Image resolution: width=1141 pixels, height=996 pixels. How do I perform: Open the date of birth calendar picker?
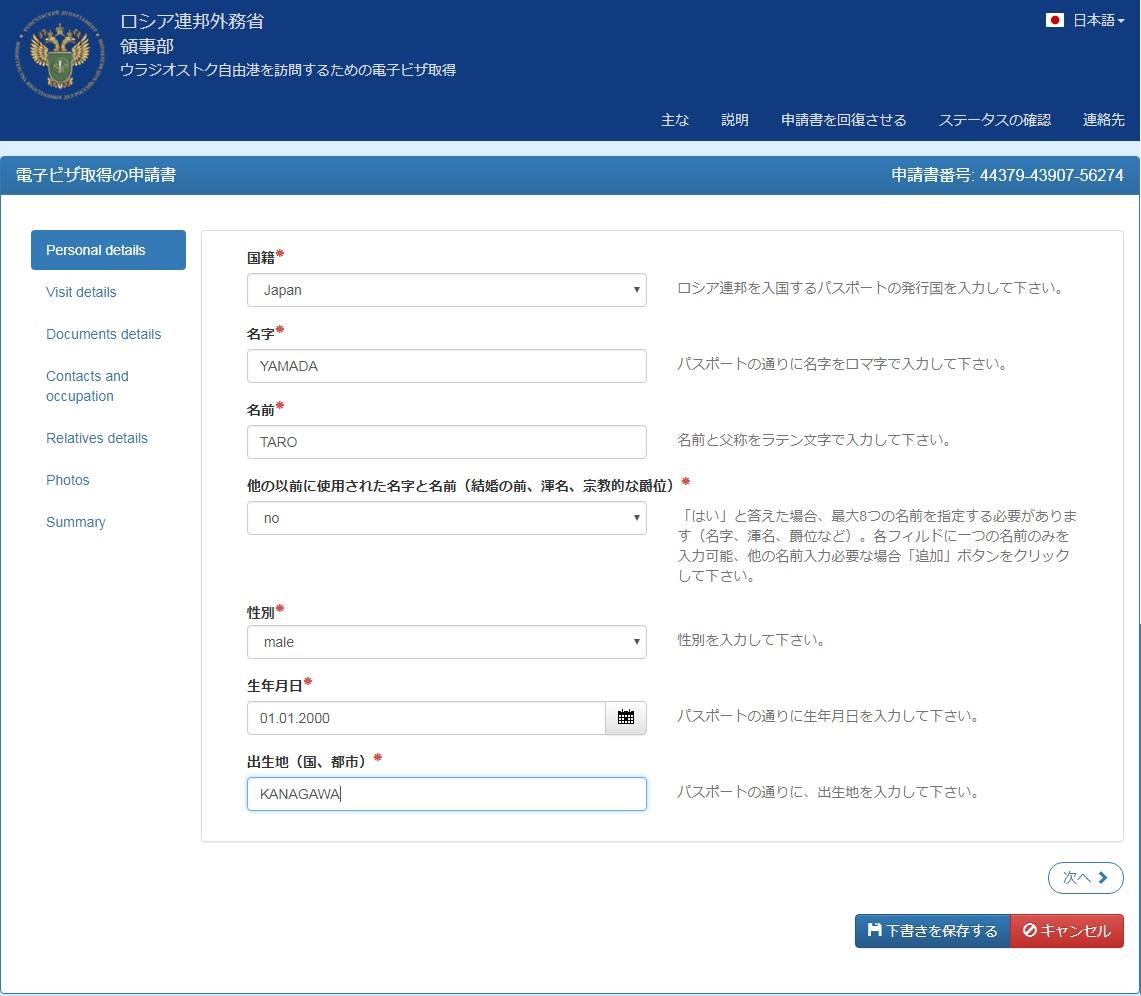[626, 718]
